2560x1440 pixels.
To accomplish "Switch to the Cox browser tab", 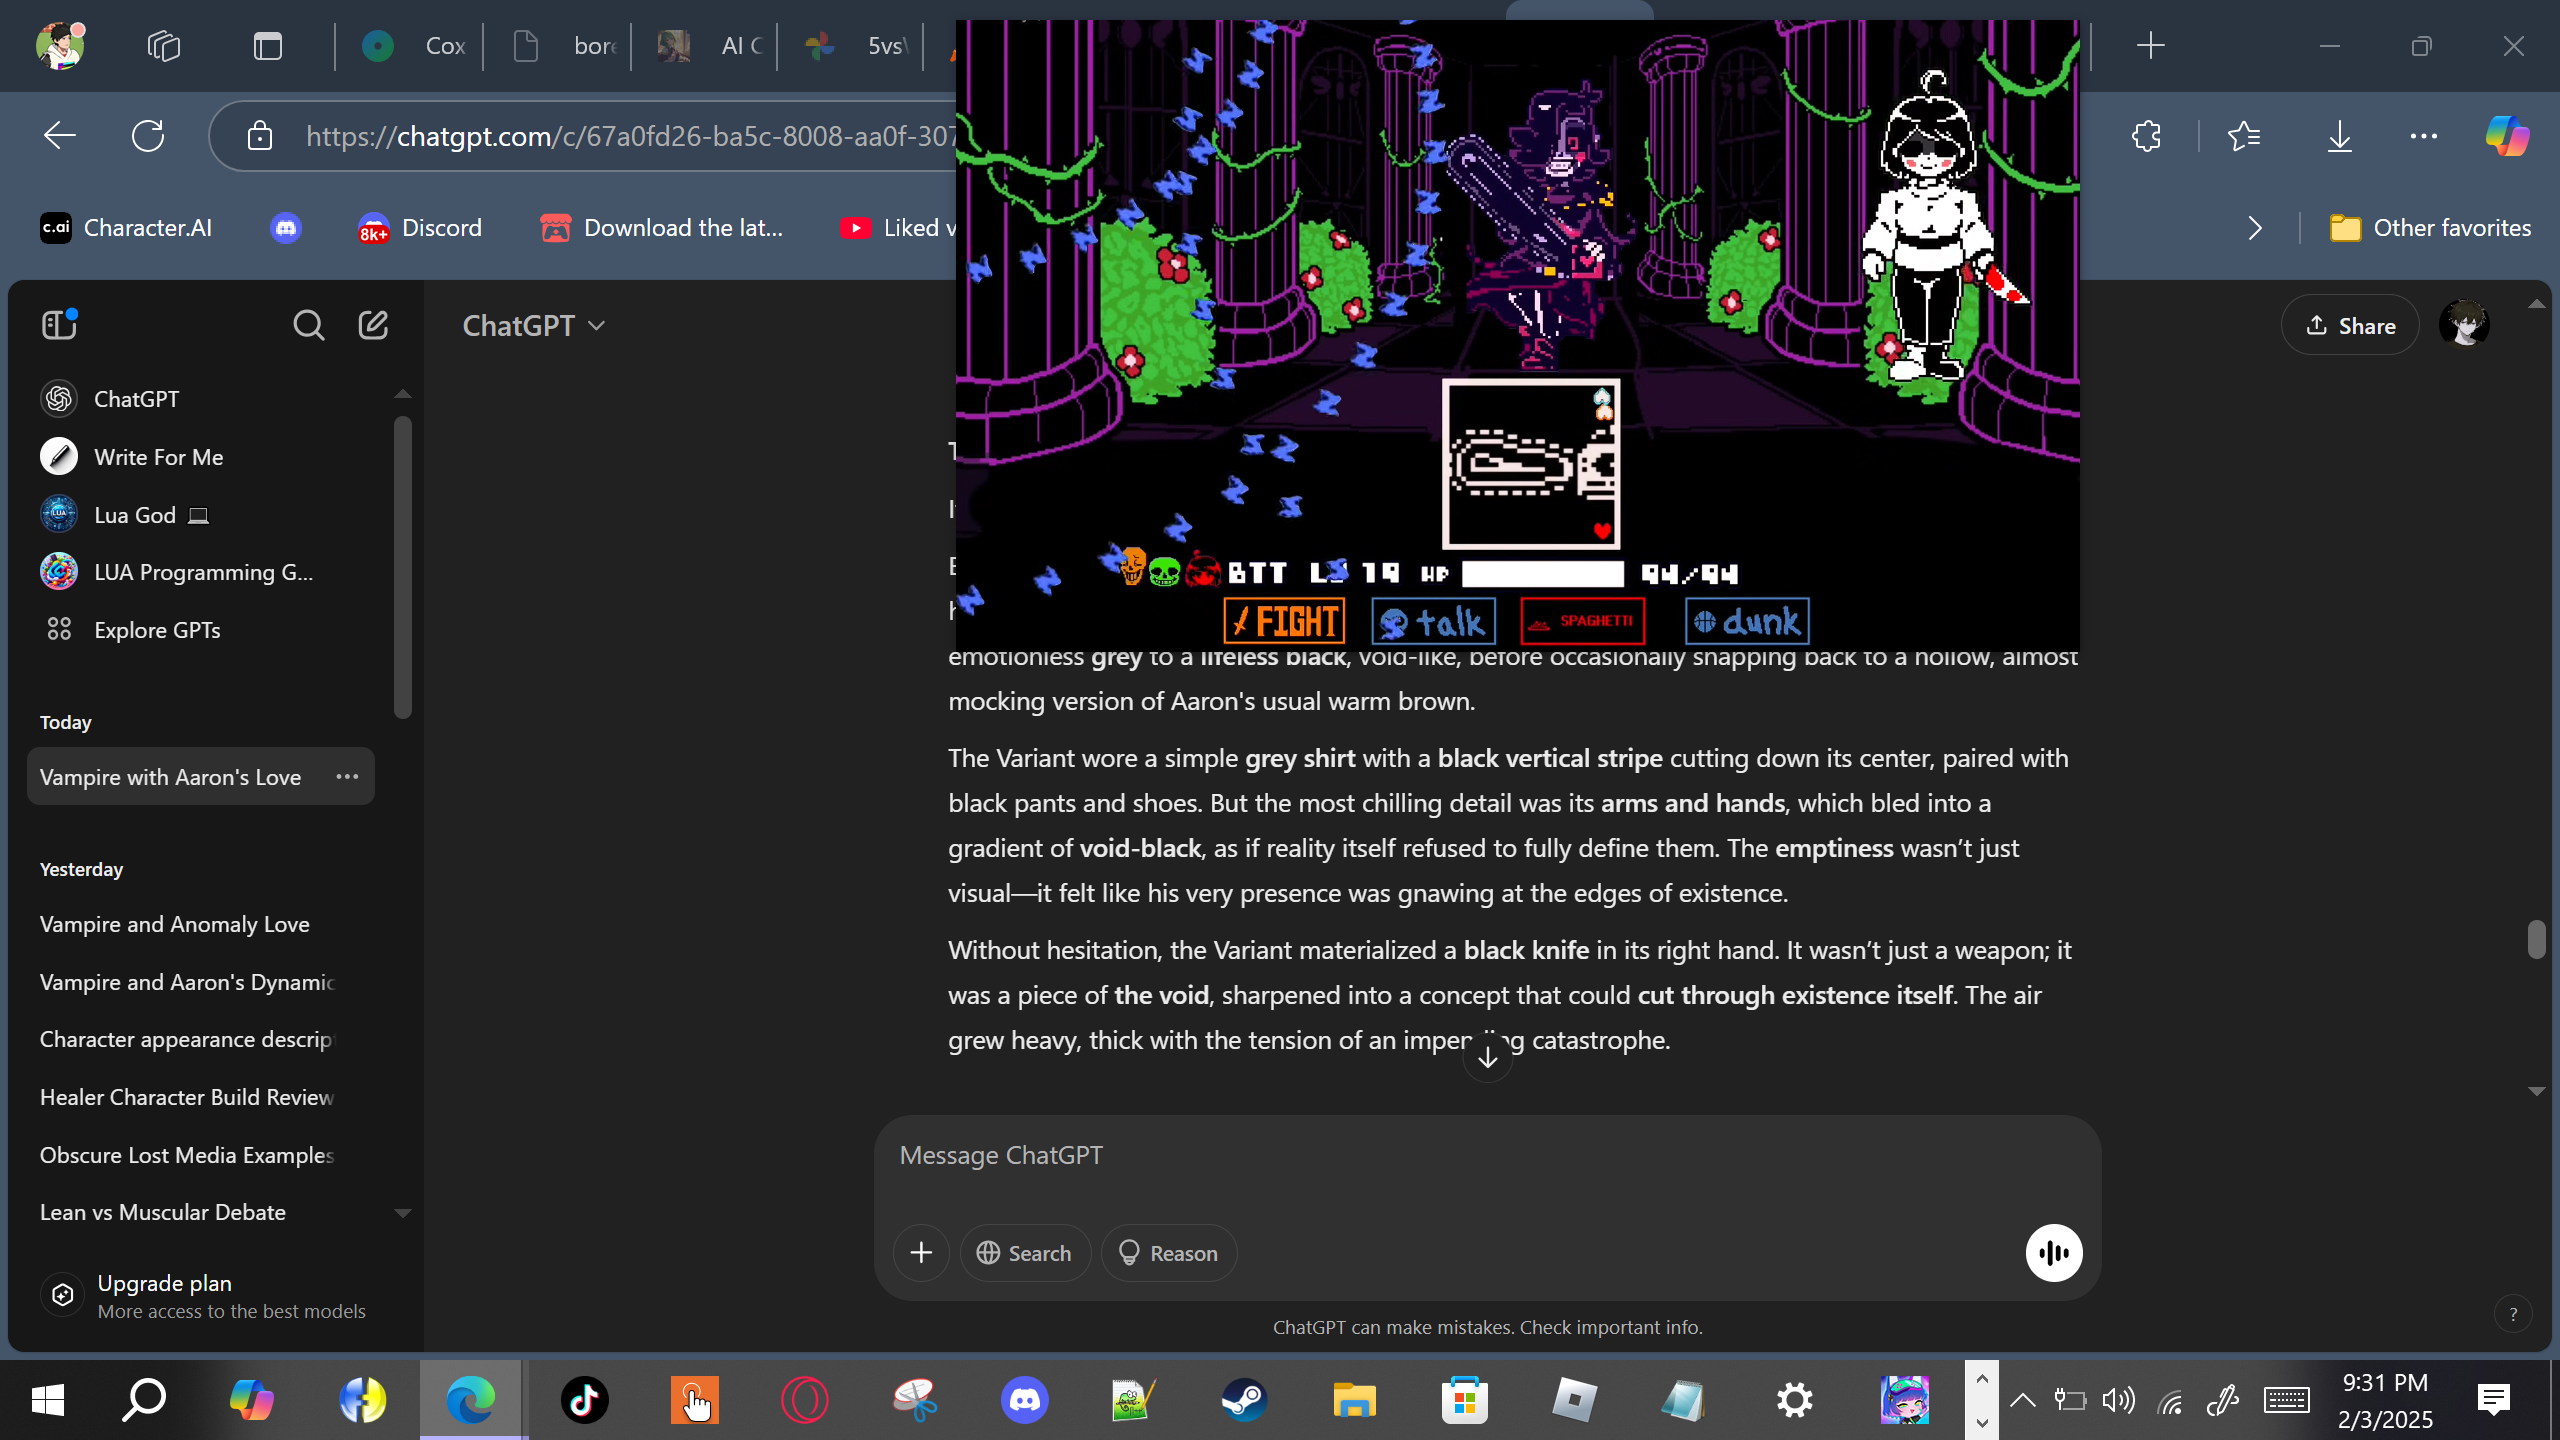I will click(x=412, y=46).
